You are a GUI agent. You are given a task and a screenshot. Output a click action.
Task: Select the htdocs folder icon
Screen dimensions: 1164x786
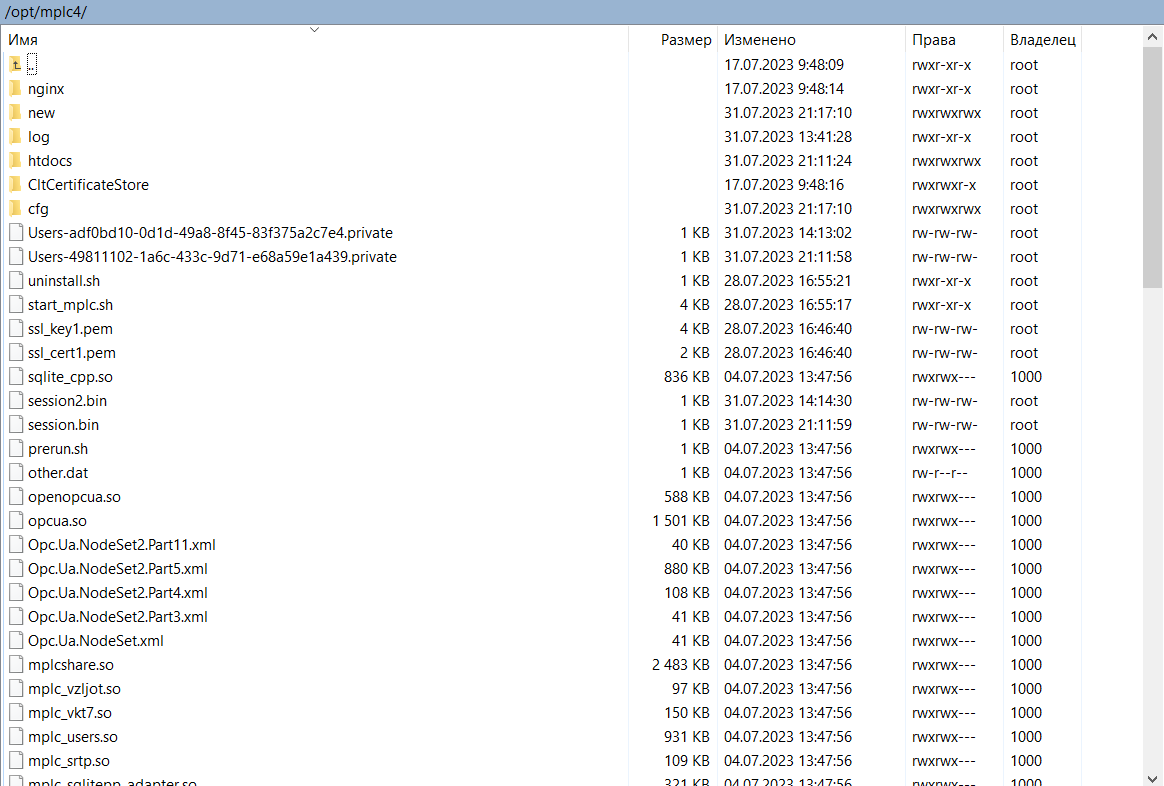[x=16, y=161]
